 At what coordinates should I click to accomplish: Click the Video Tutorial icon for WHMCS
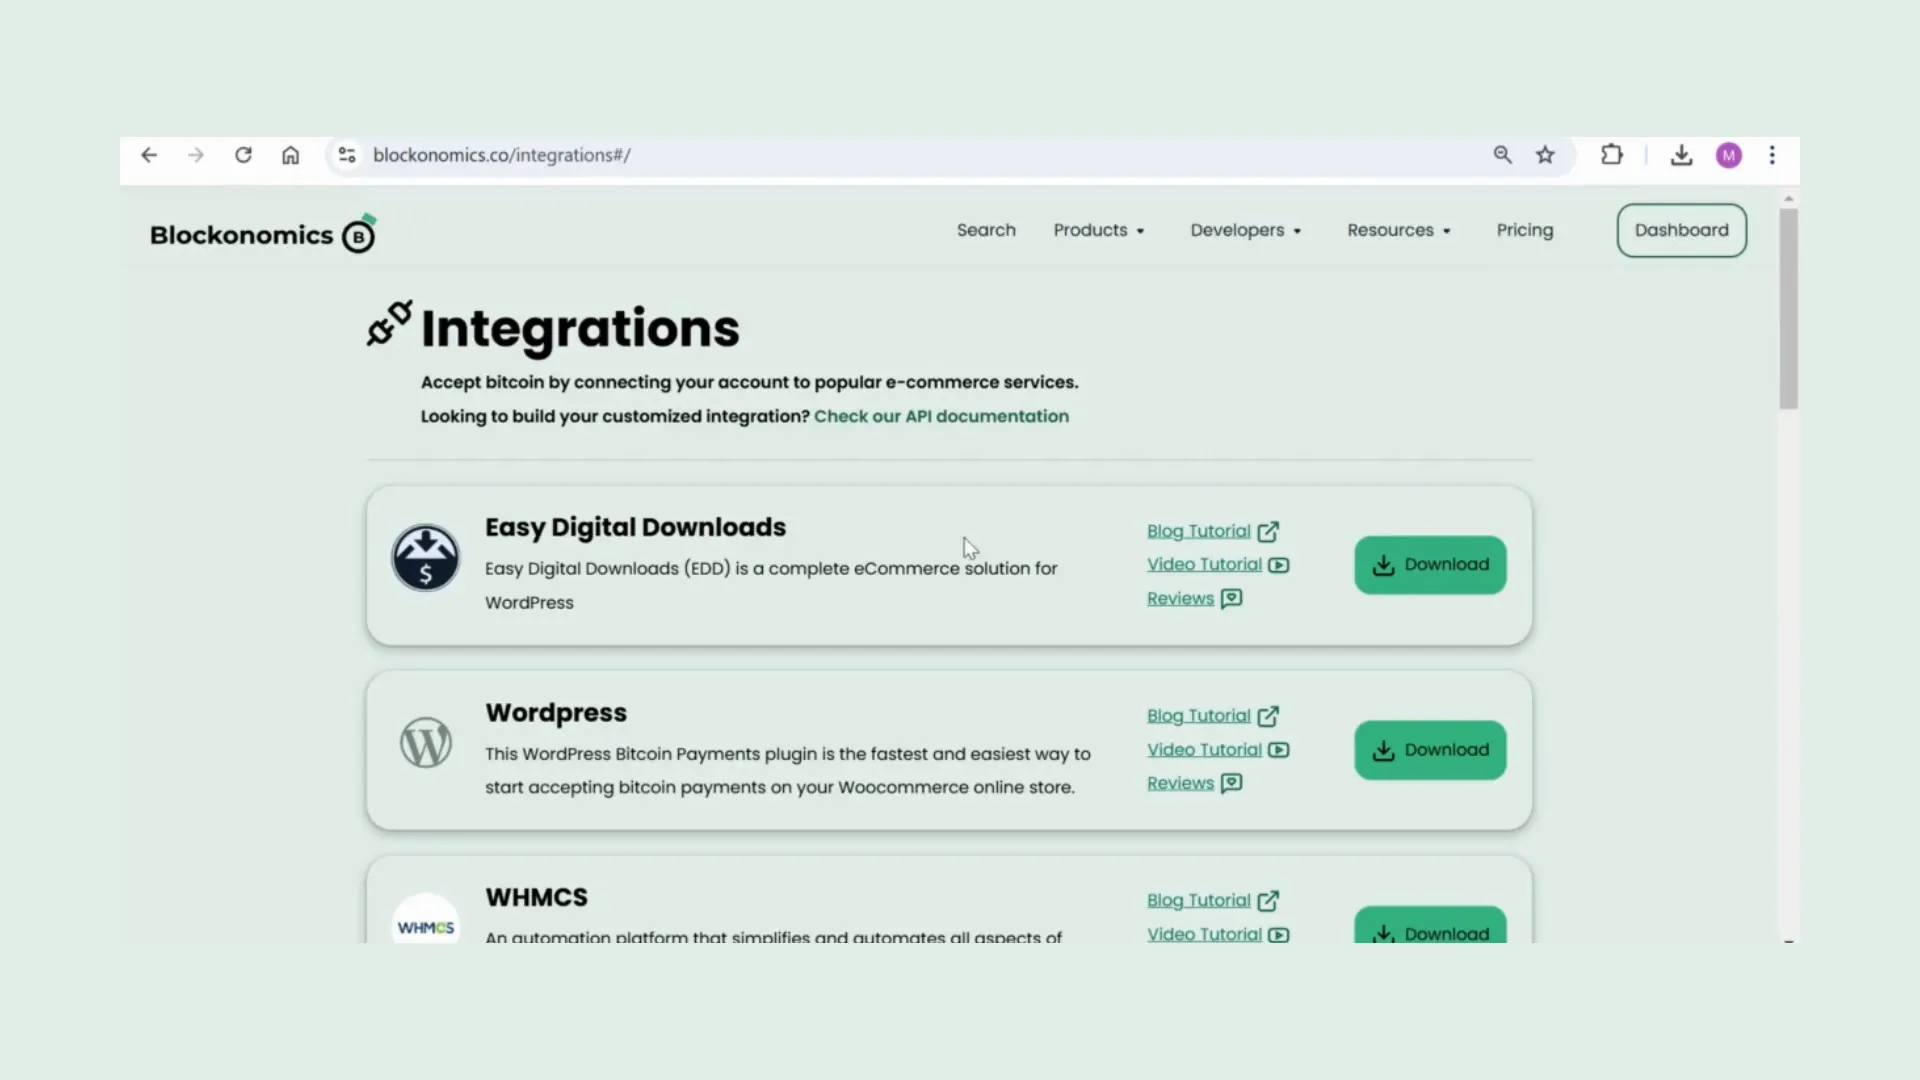1278,934
